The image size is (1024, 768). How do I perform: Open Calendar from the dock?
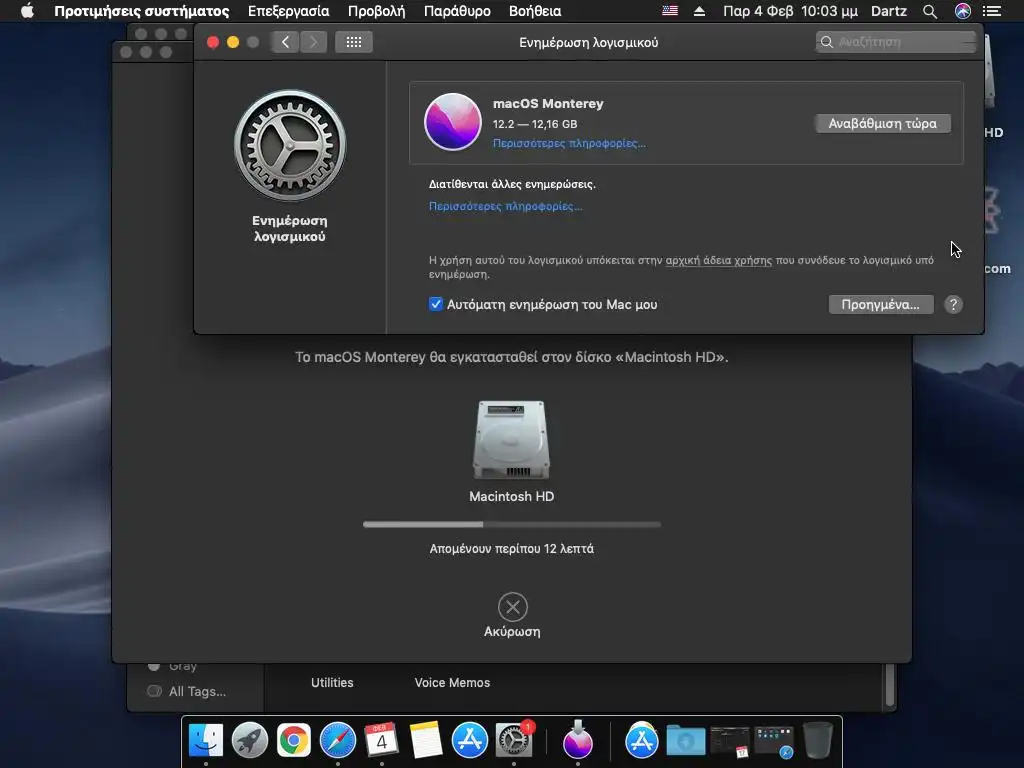(x=381, y=741)
